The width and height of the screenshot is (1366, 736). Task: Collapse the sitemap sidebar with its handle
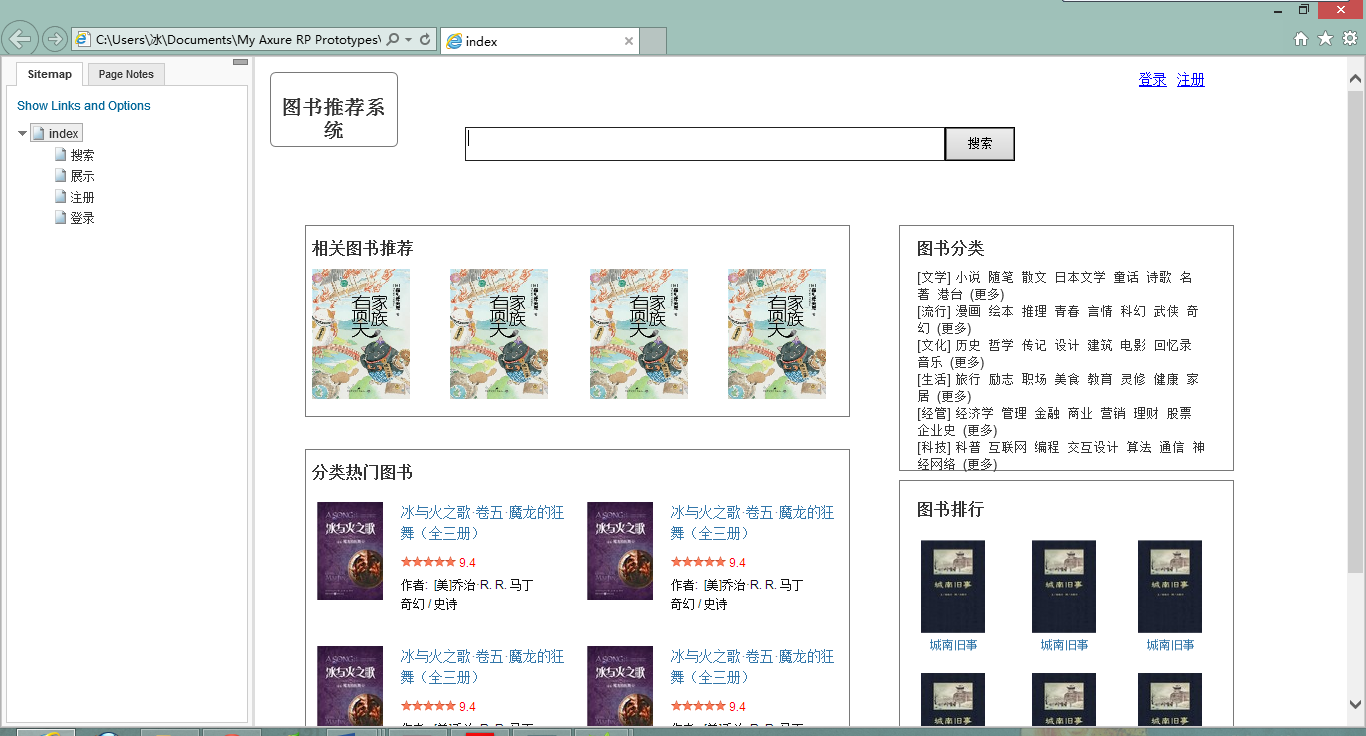(x=240, y=62)
